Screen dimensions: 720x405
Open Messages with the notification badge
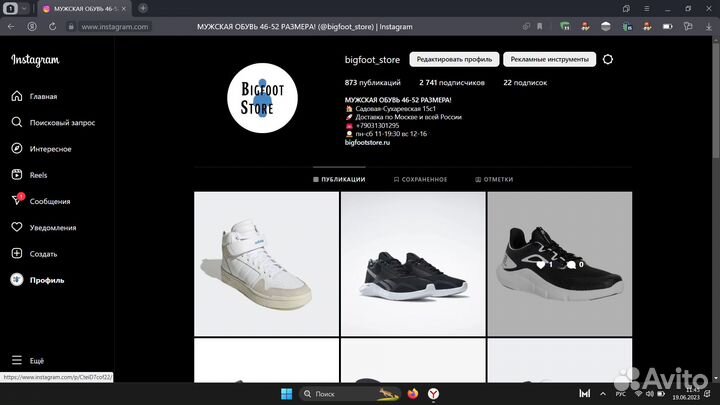(49, 201)
